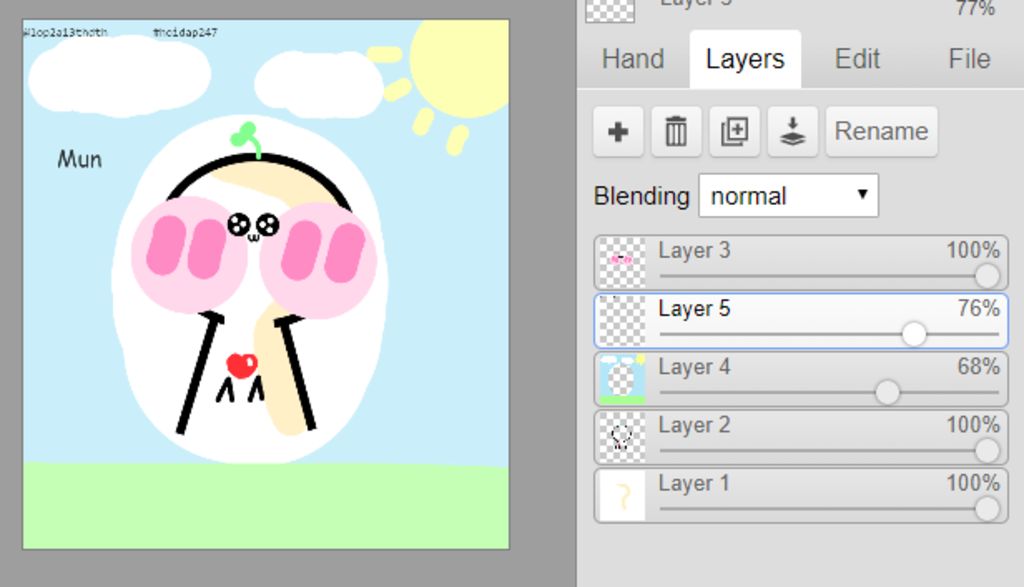Screen dimensions: 1024x587
Task: Select the Layer 1 row
Action: coord(801,495)
